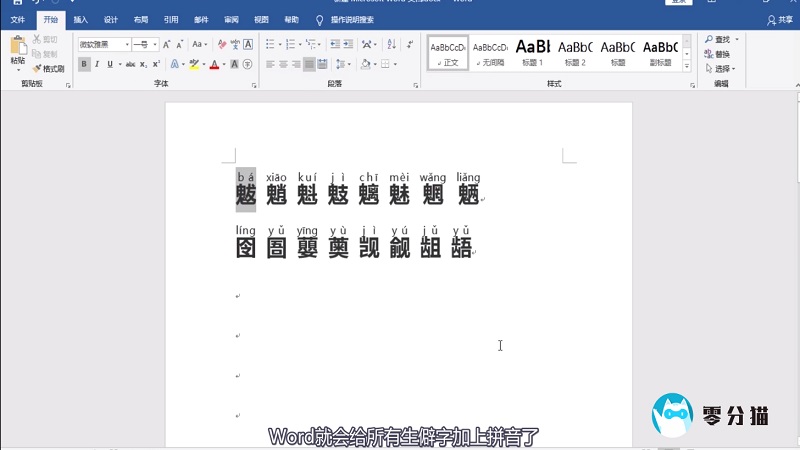This screenshot has height=450, width=800.
Task: Click the bullet list icon
Action: (270, 44)
